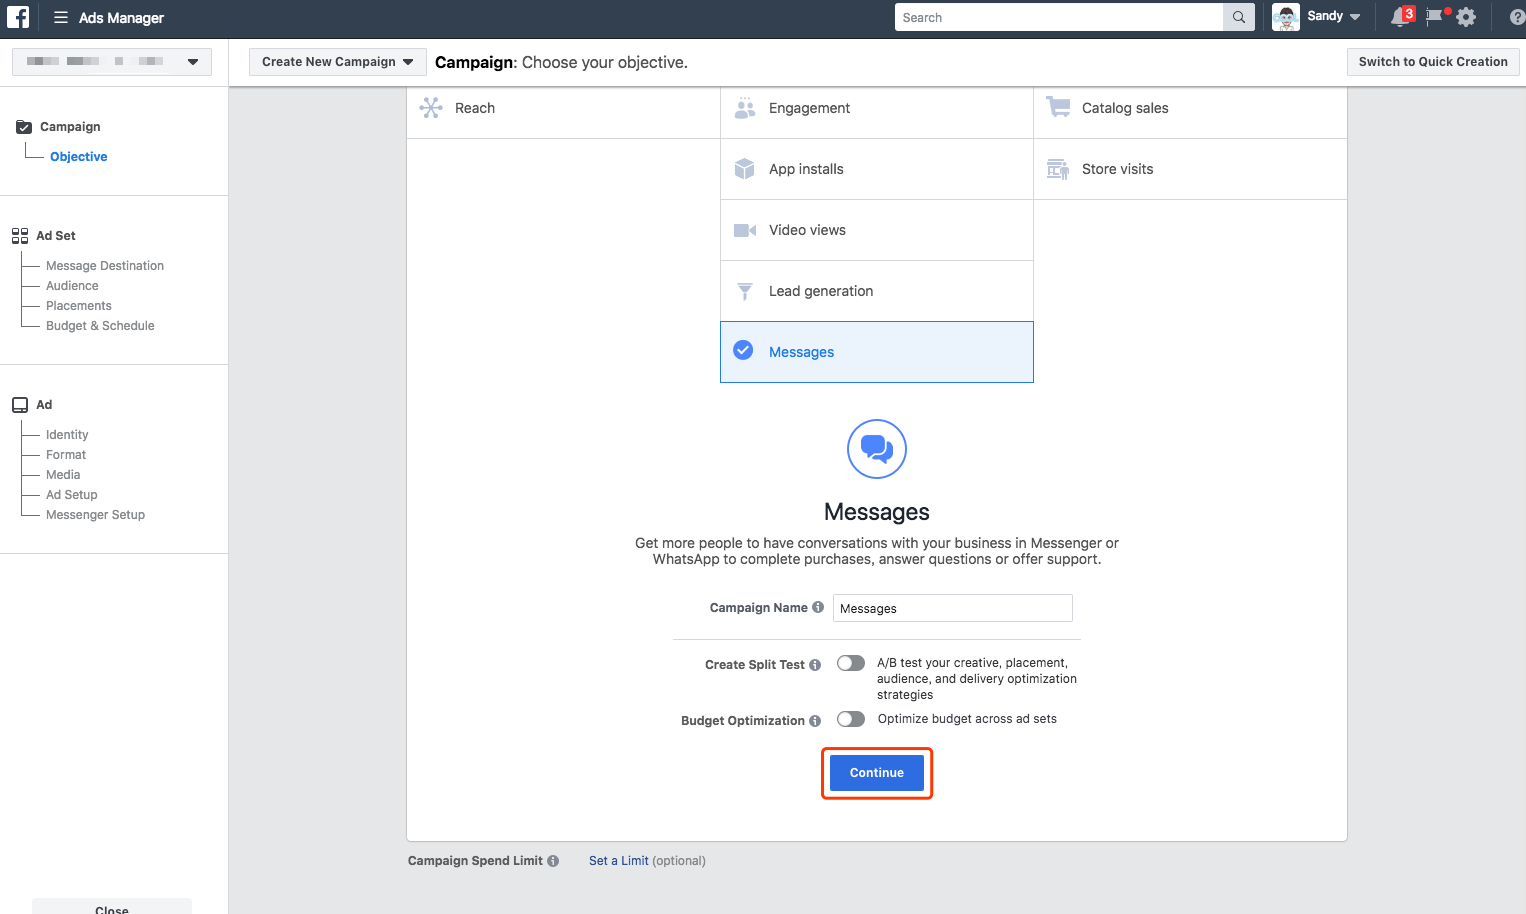Click the Ads Manager title text
The height and width of the screenshot is (914, 1526).
121,18
